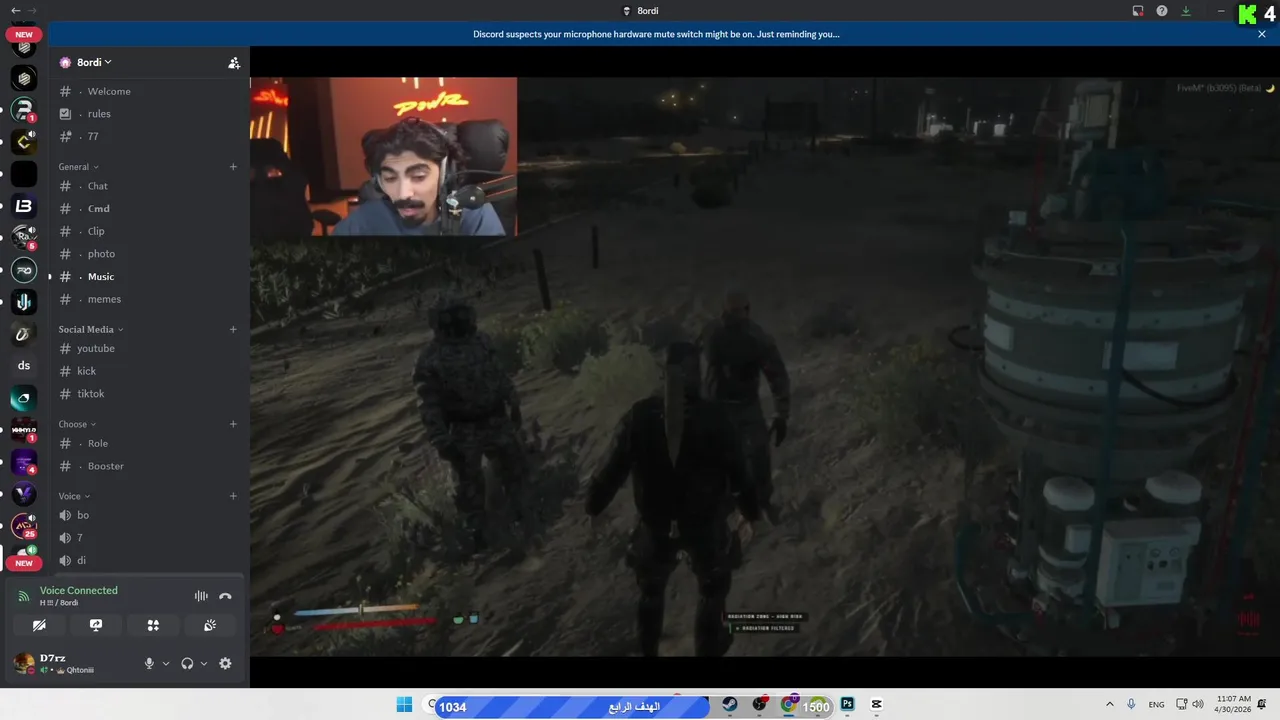Create channel in General category
Image resolution: width=1280 pixels, height=720 pixels.
233,167
